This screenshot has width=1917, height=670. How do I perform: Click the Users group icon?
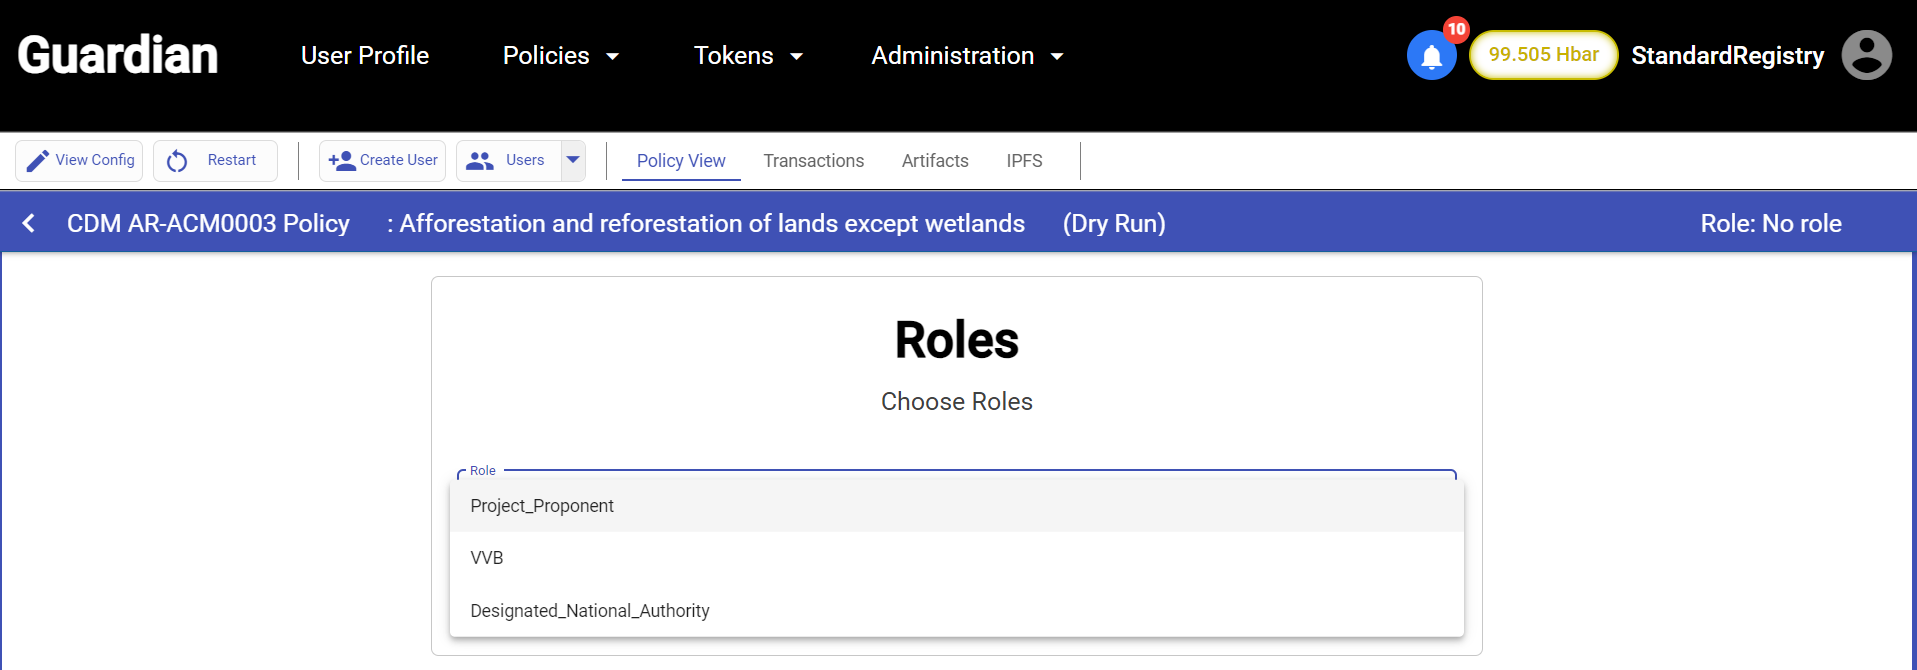click(x=480, y=161)
